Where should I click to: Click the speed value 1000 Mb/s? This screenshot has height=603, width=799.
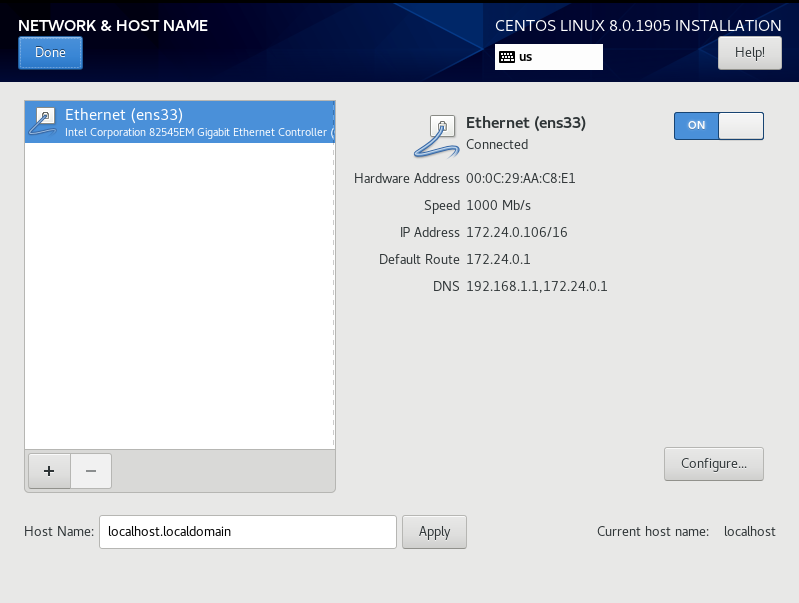[x=498, y=205]
